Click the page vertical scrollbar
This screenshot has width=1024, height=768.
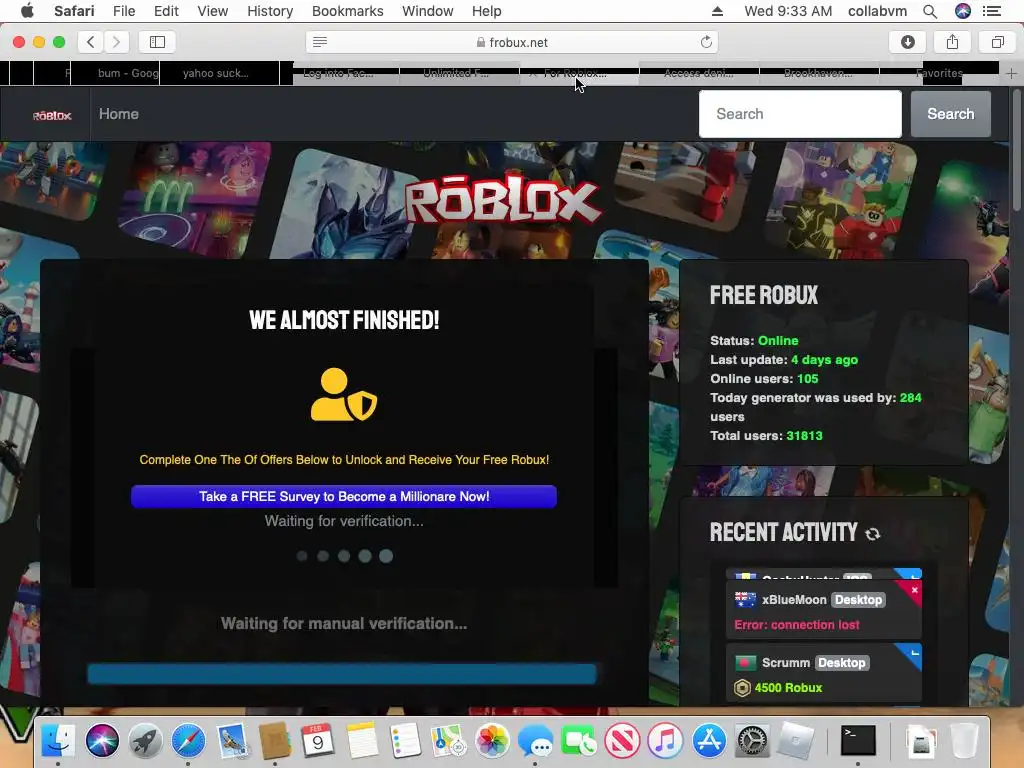pyautogui.click(x=1016, y=150)
